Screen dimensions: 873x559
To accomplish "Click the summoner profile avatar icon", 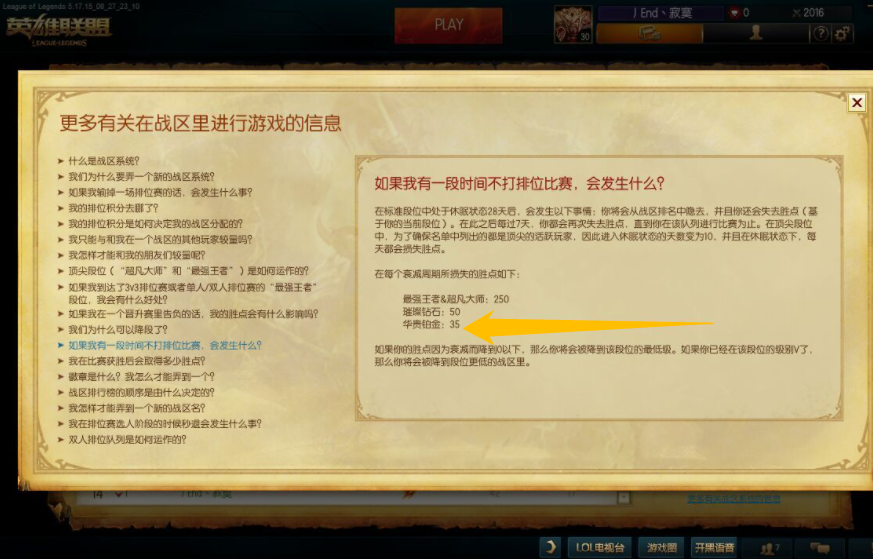I will 572,24.
